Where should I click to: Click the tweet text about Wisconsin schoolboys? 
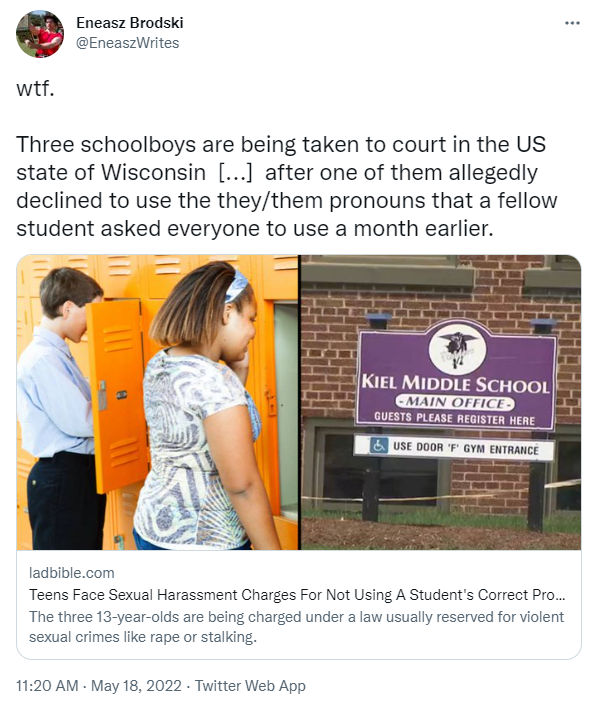[x=286, y=186]
